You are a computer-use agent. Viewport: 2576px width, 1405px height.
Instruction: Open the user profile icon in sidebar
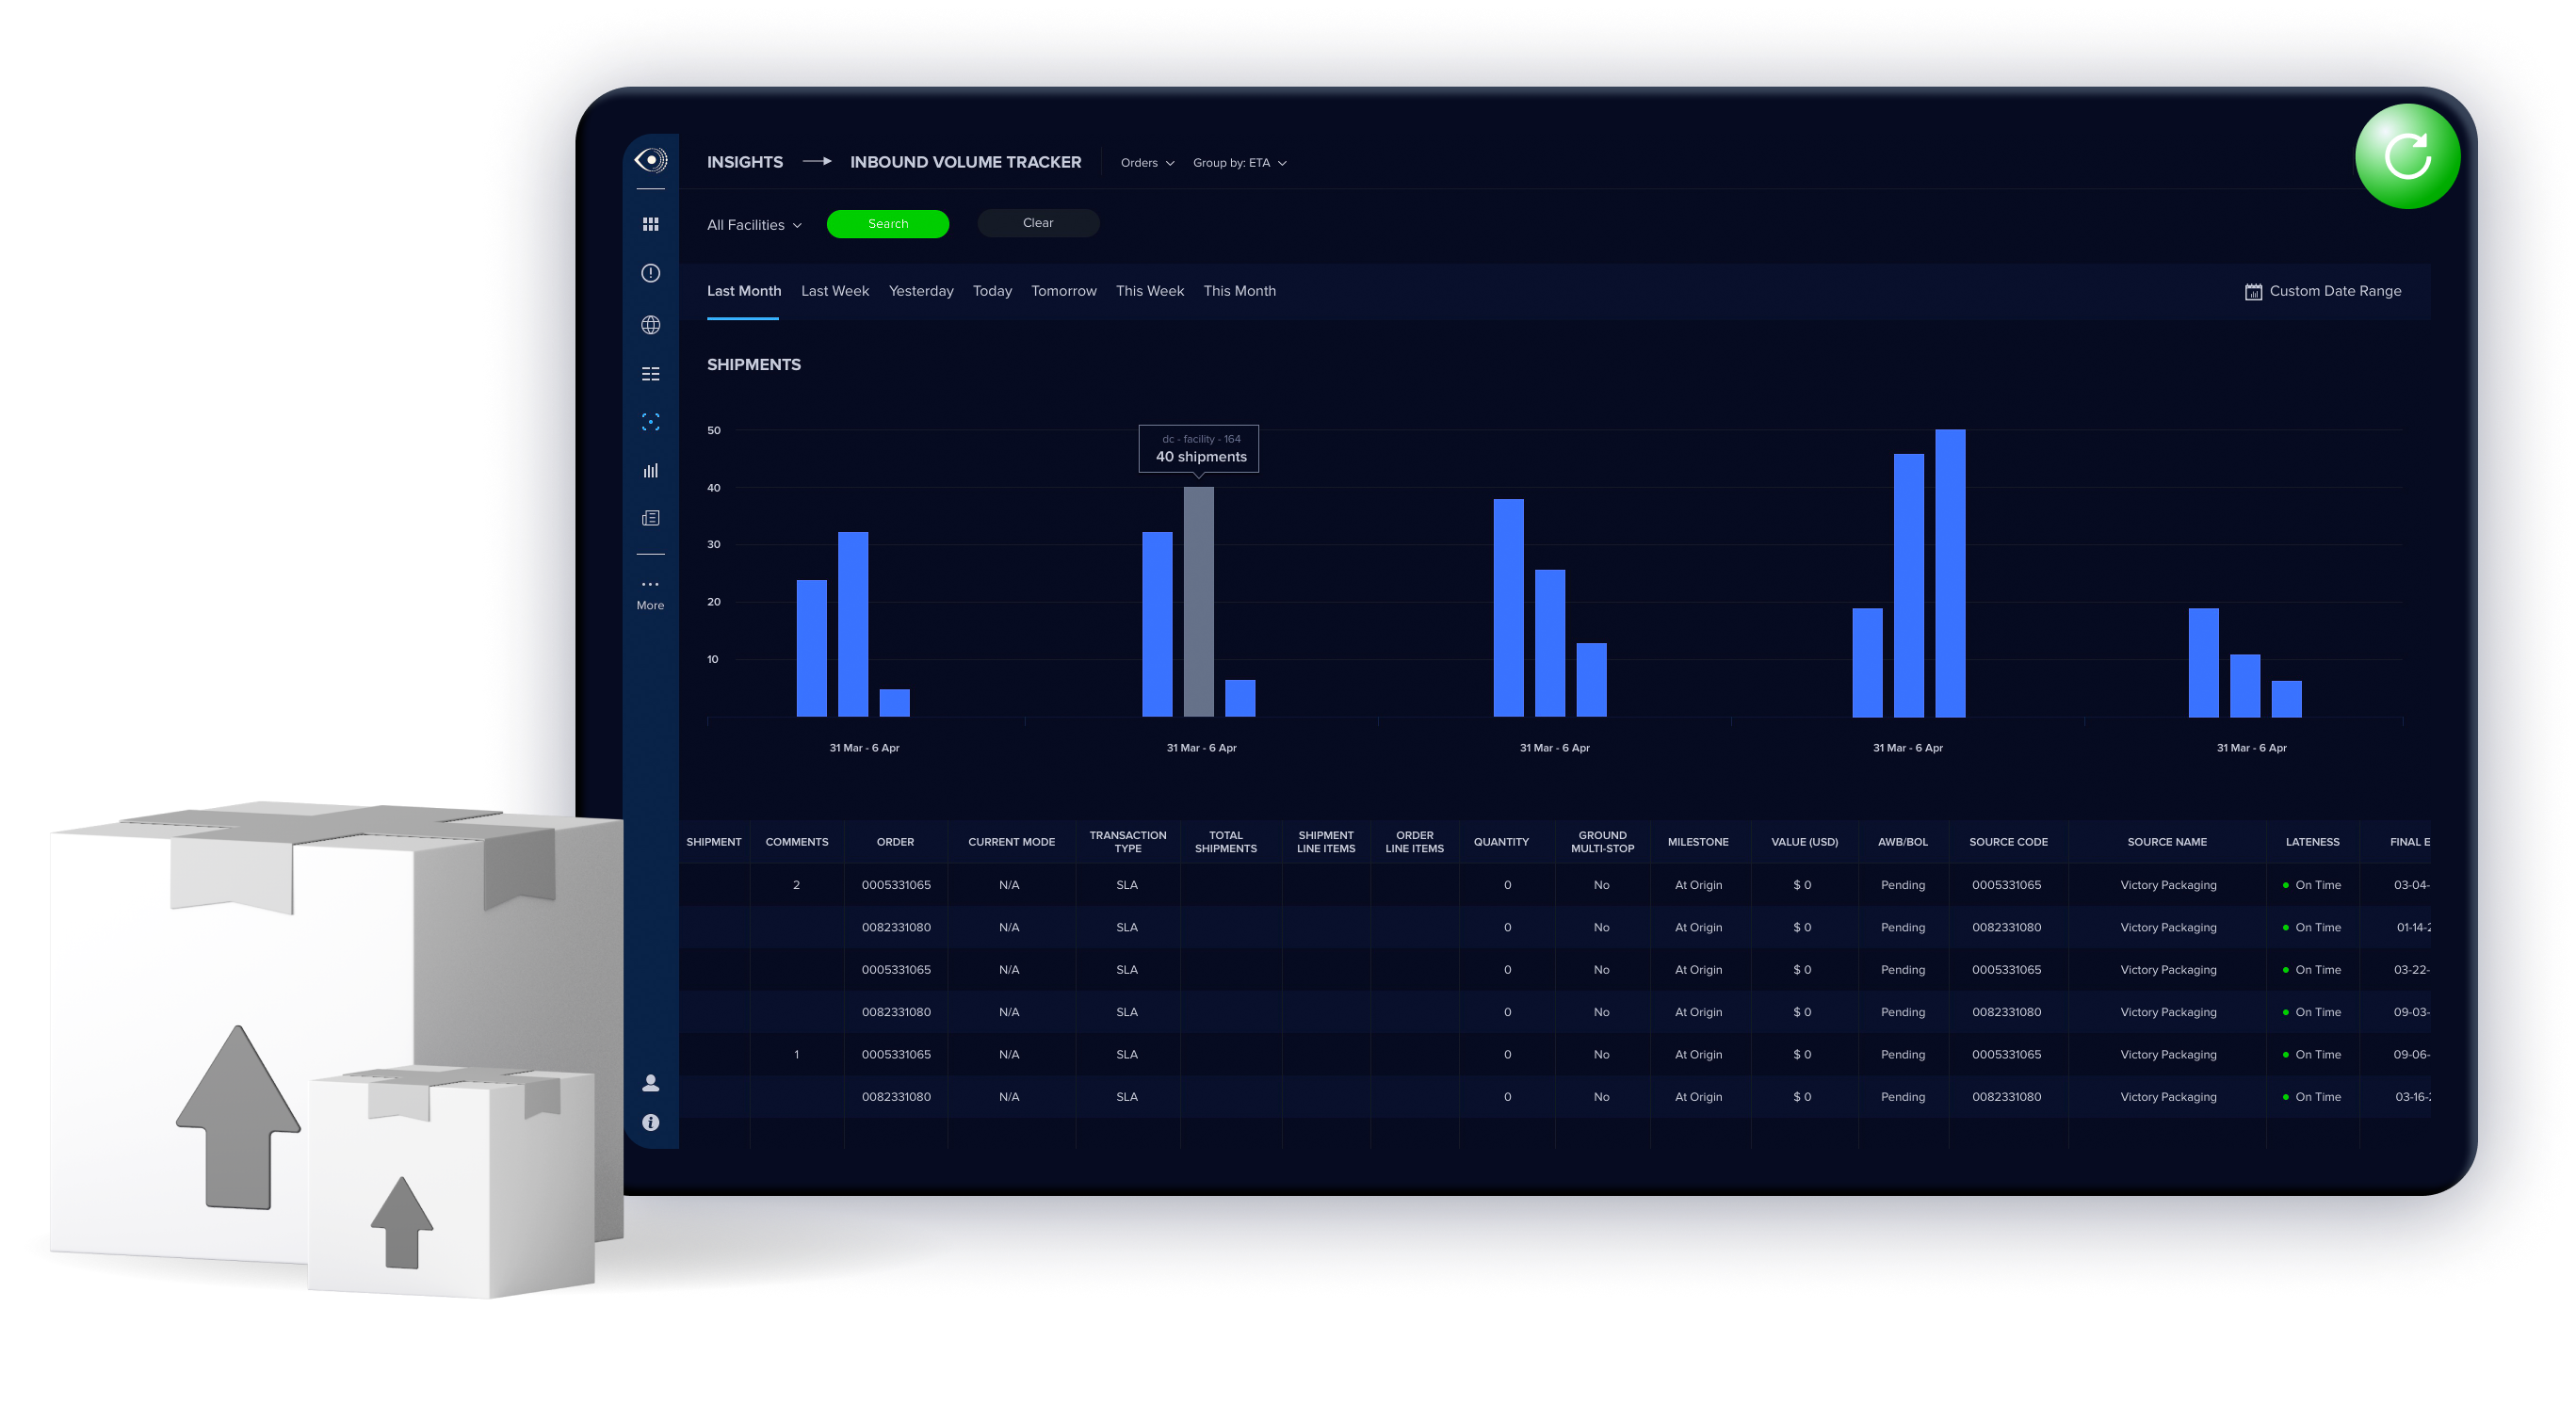(650, 1083)
